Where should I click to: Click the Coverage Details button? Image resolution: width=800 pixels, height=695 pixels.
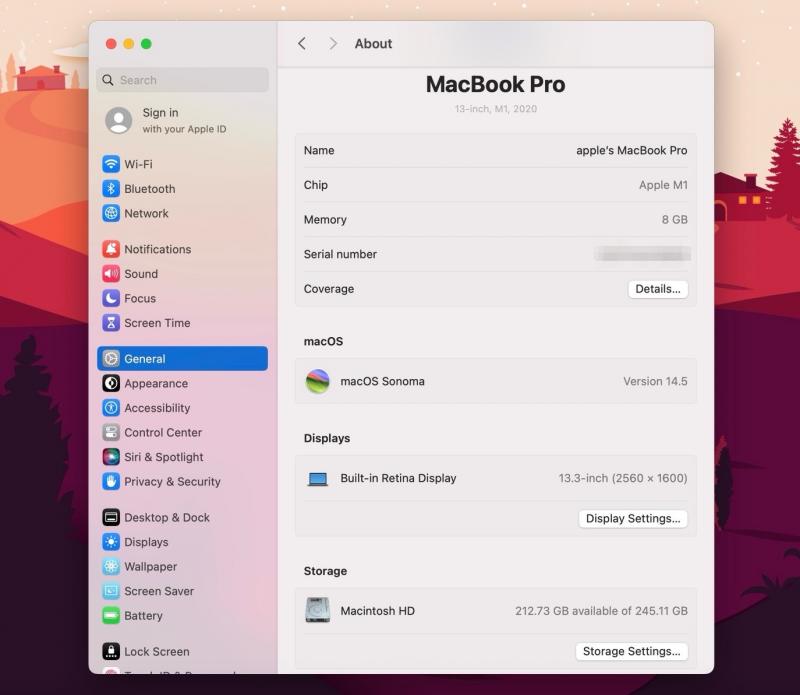[658, 289]
